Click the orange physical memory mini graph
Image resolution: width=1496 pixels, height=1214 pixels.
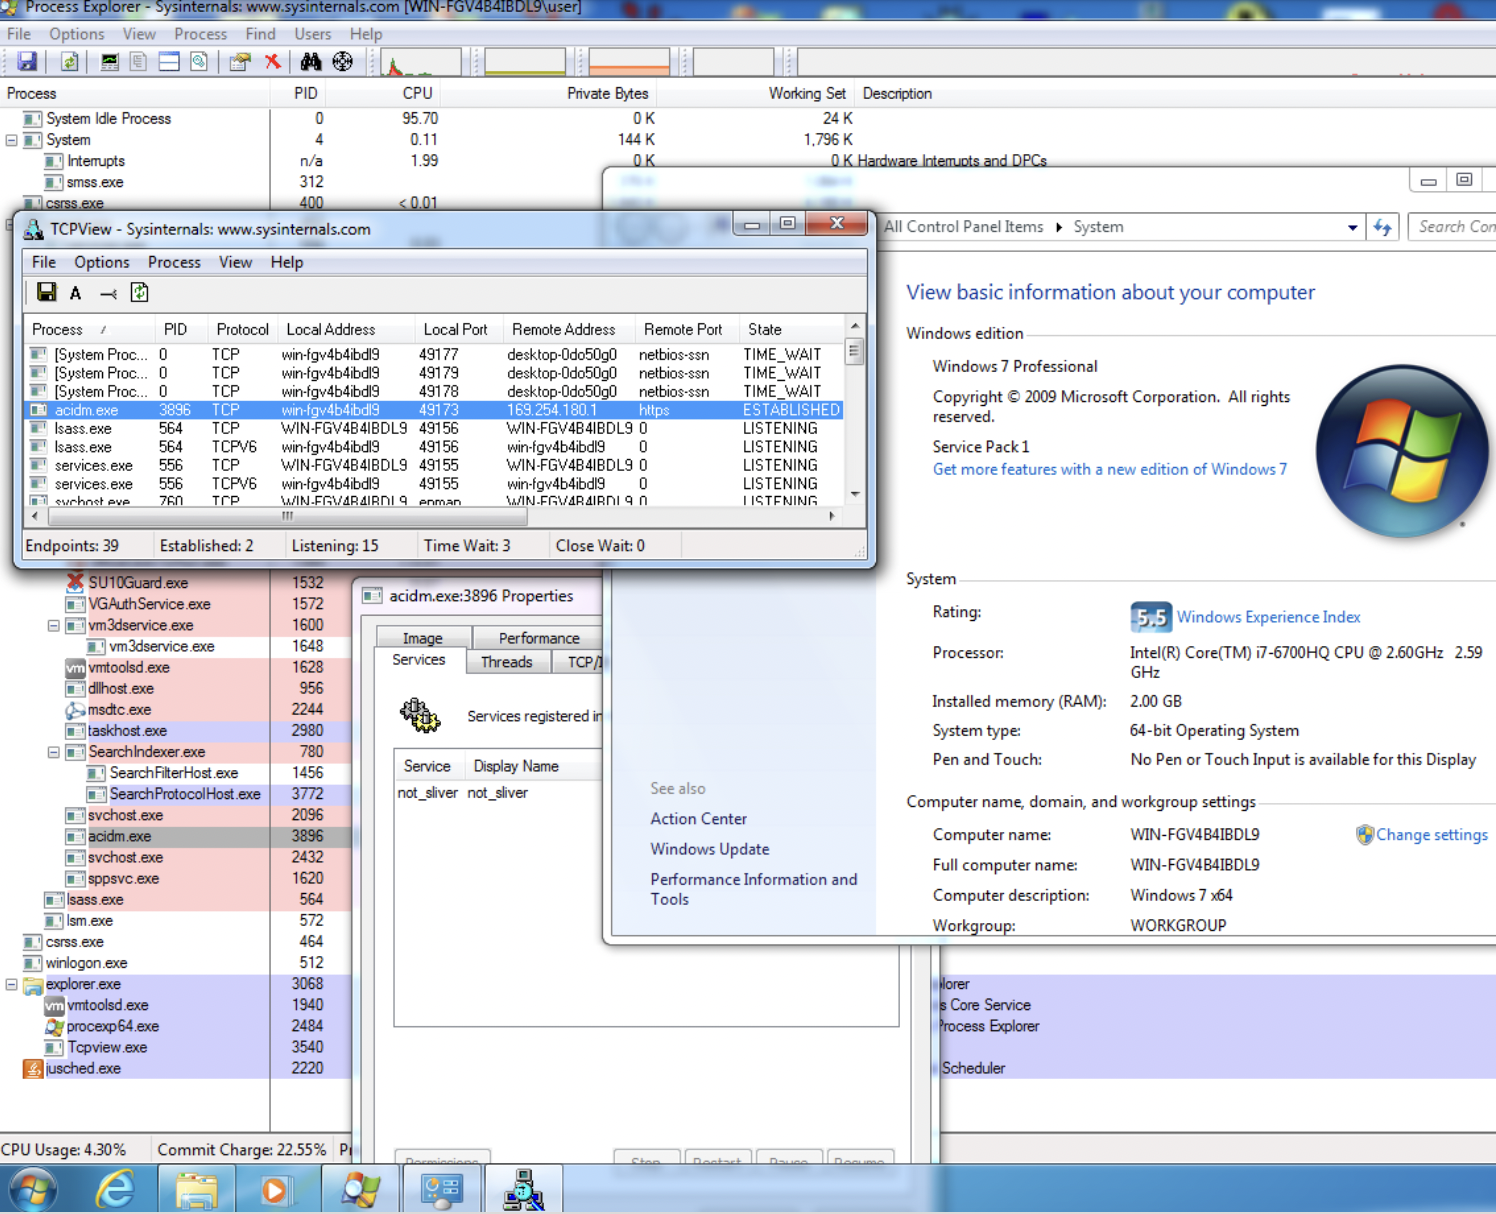[x=629, y=62]
